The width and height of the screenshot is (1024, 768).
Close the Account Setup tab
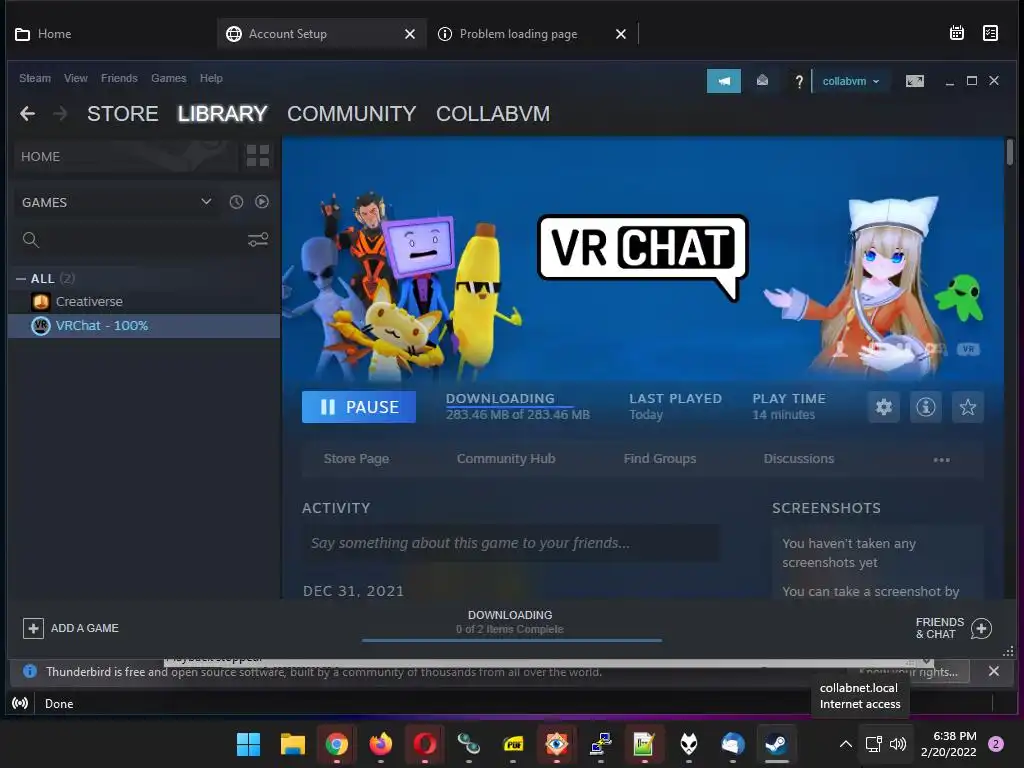409,34
